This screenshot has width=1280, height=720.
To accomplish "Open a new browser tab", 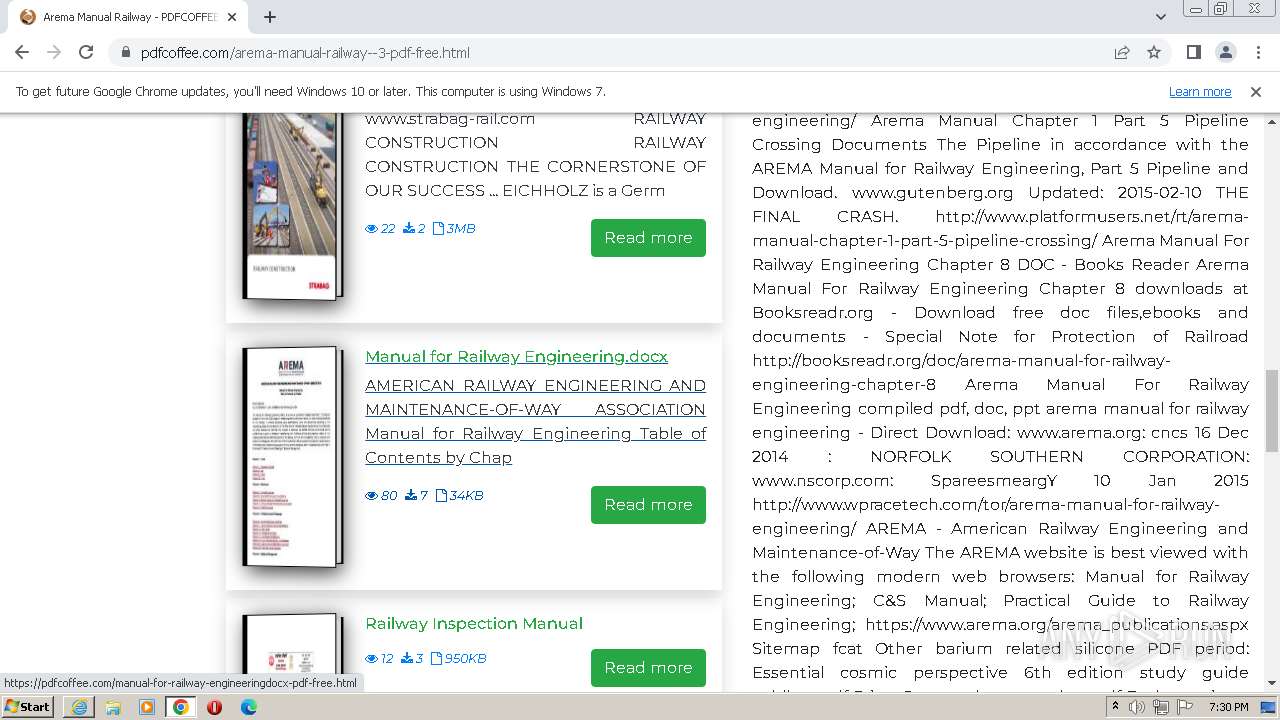I will (270, 17).
